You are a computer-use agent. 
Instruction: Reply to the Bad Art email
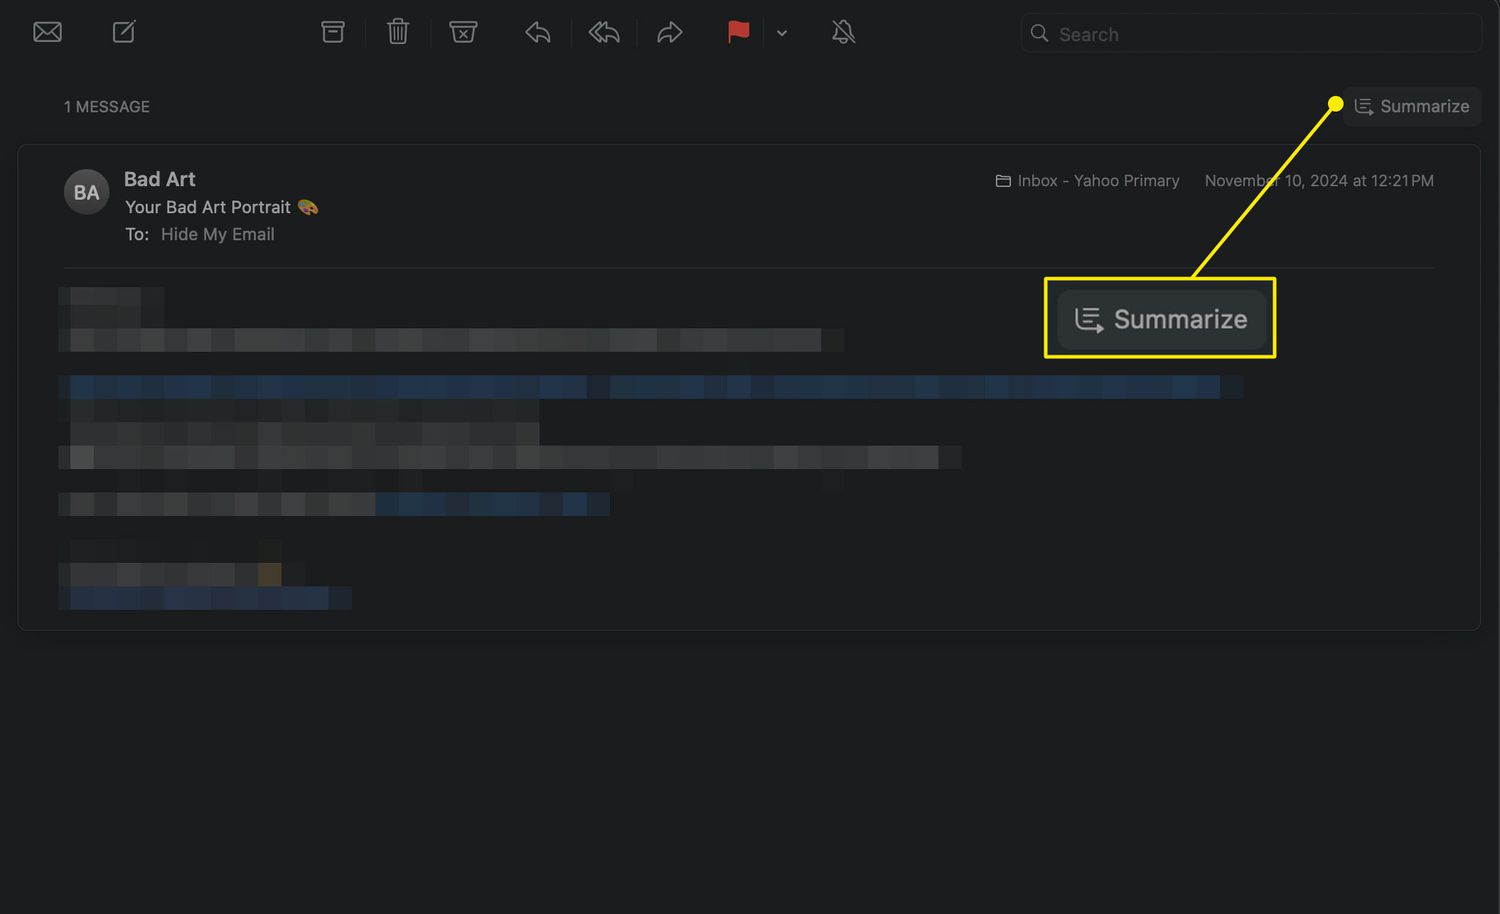pos(538,32)
